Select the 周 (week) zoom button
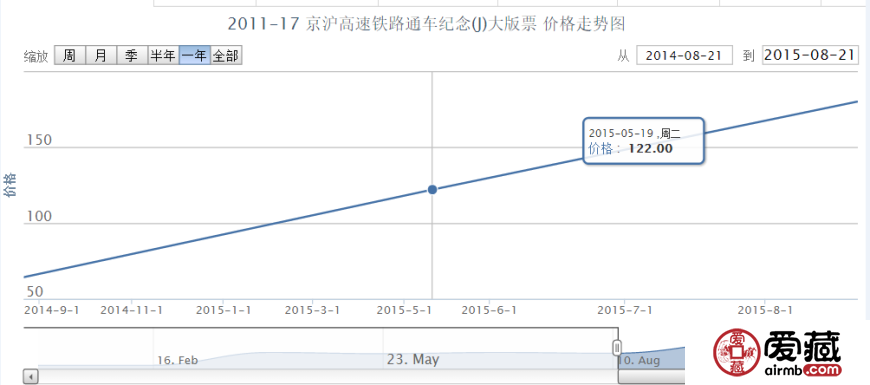870x385 pixels. pos(69,56)
